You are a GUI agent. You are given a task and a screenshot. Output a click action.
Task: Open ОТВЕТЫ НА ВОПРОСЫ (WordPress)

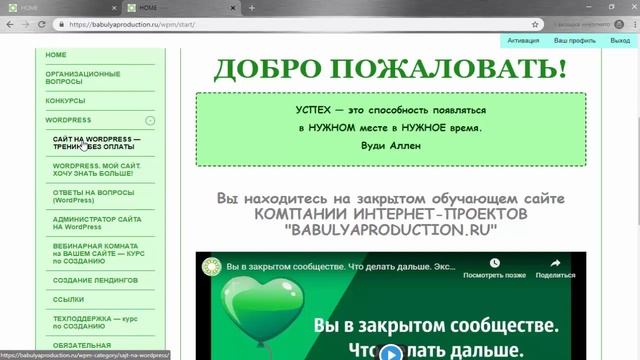tap(93, 196)
